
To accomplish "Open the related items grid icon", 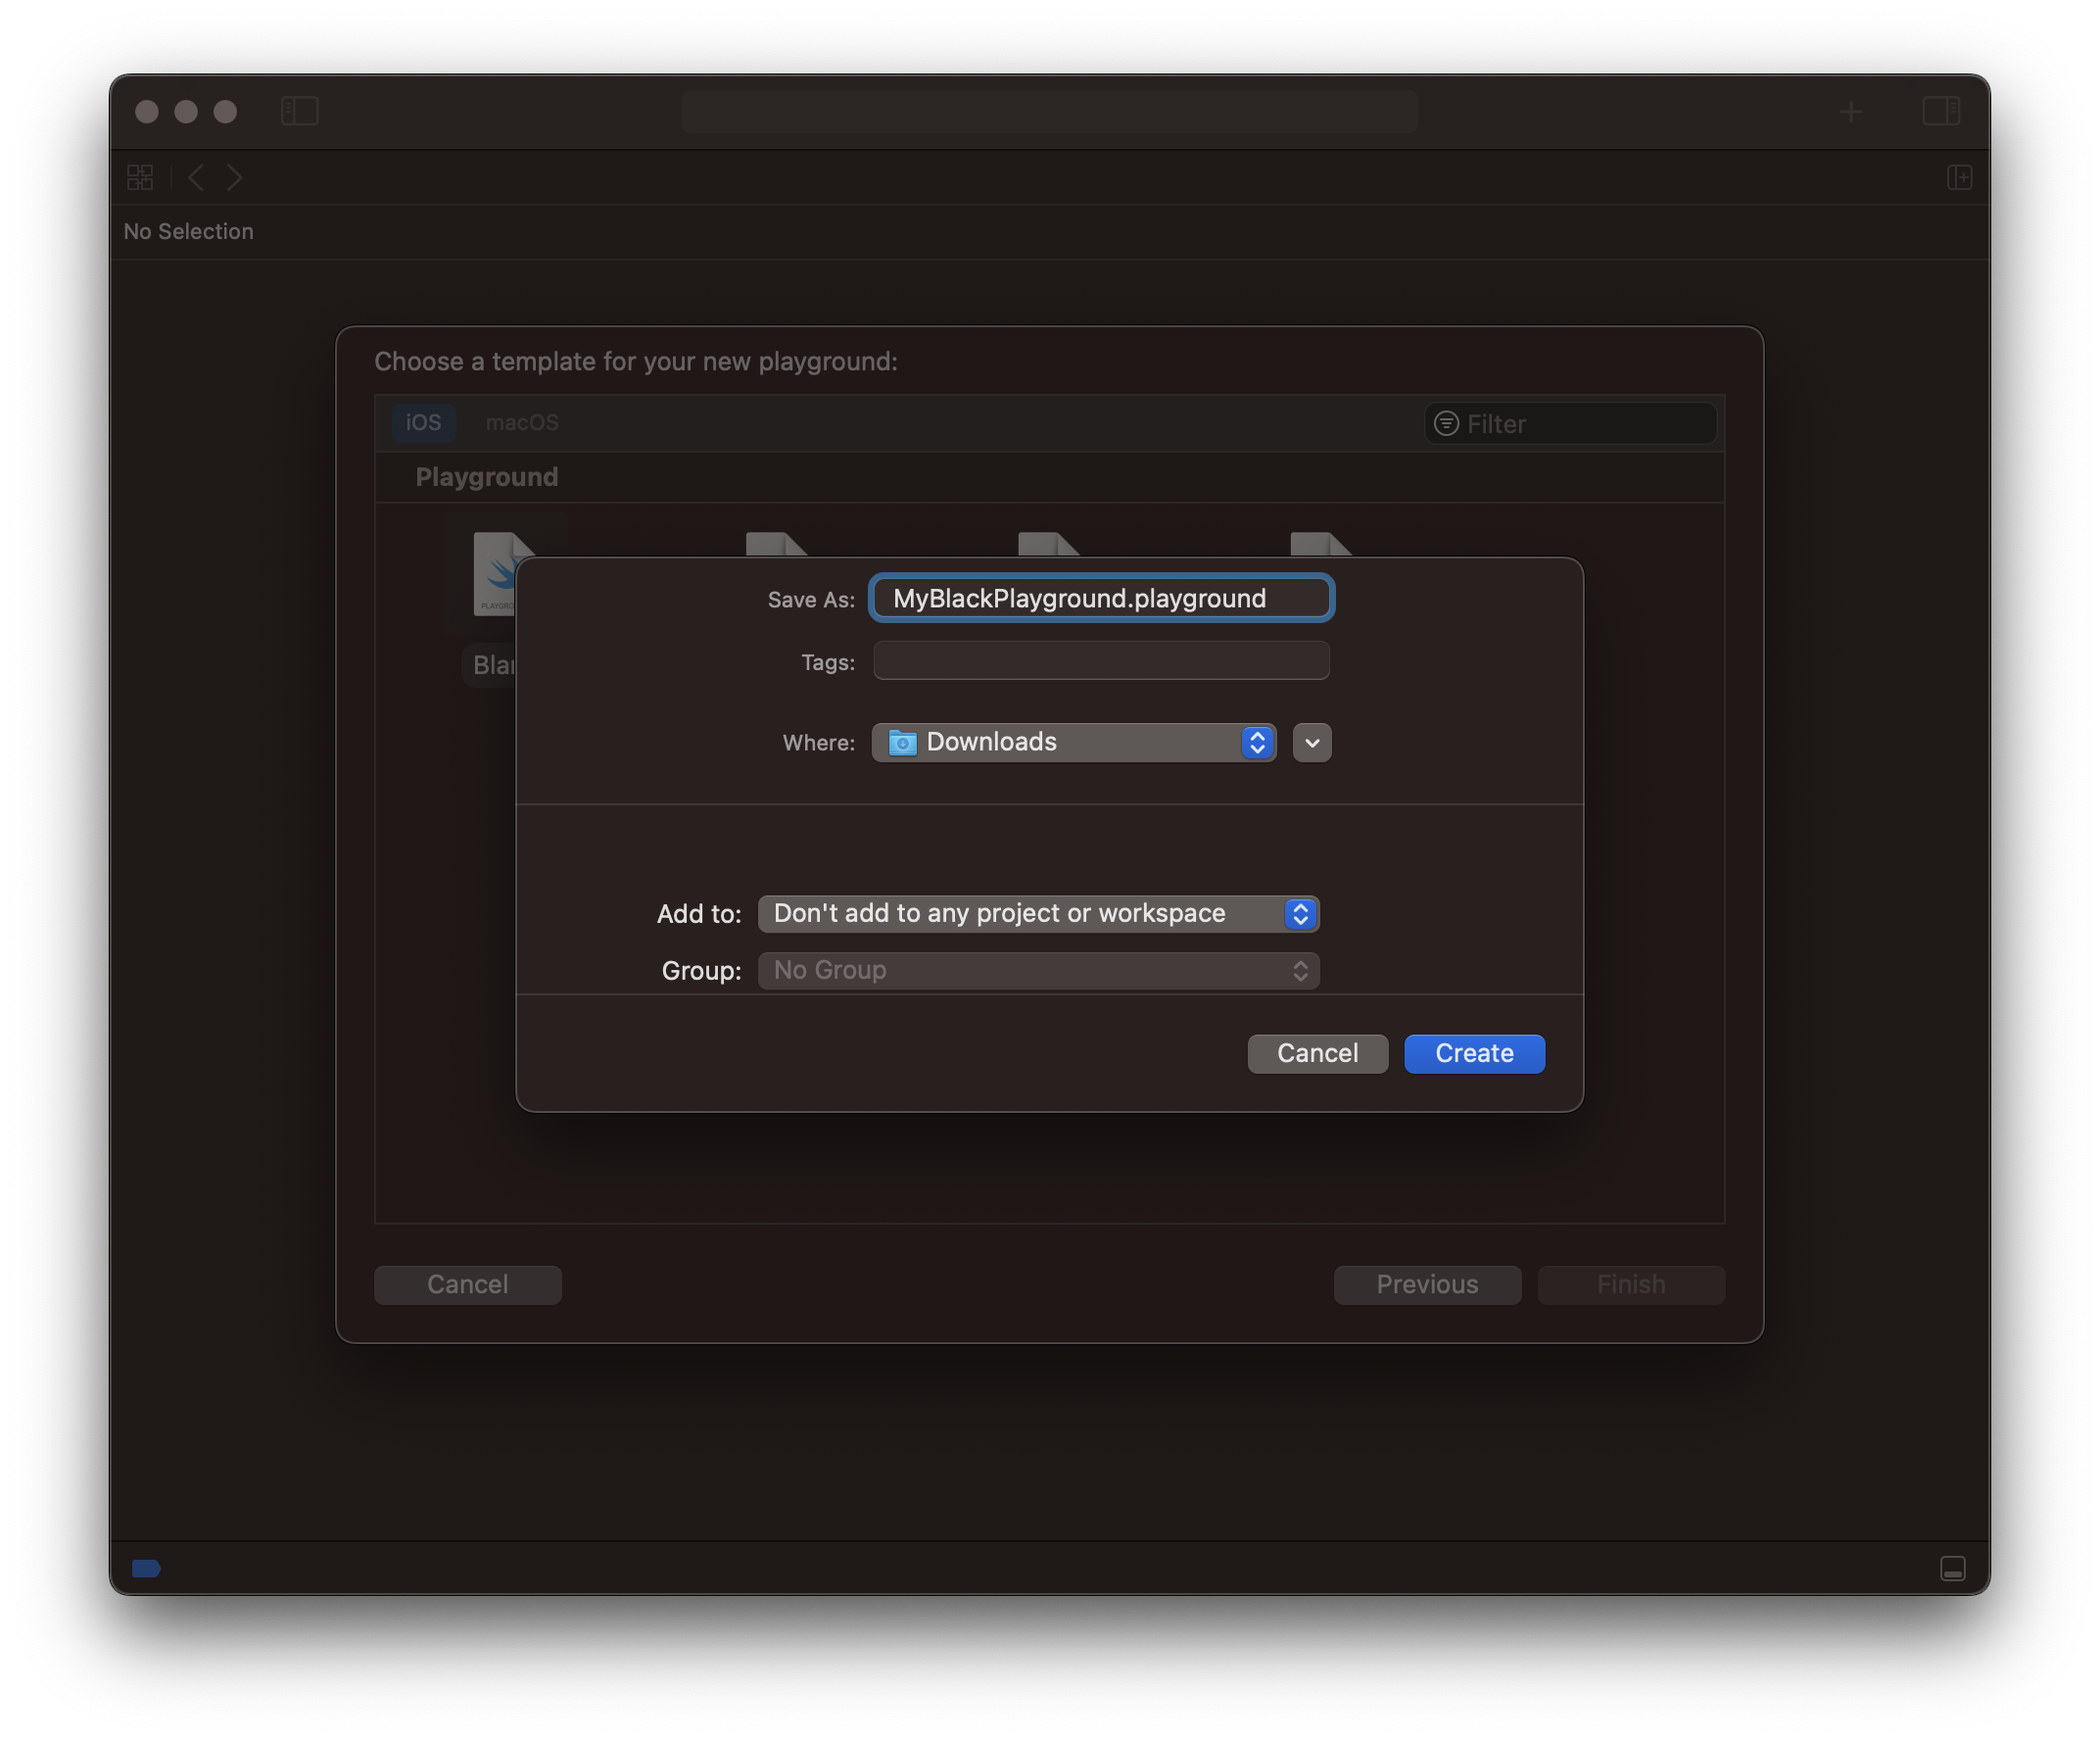I will pyautogui.click(x=140, y=178).
